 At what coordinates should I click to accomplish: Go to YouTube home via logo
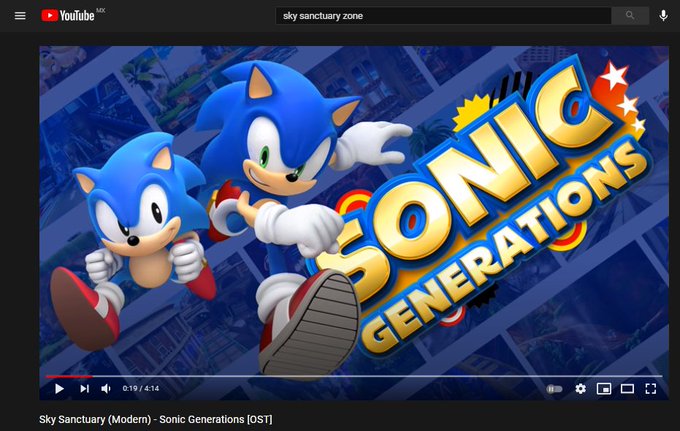point(68,16)
